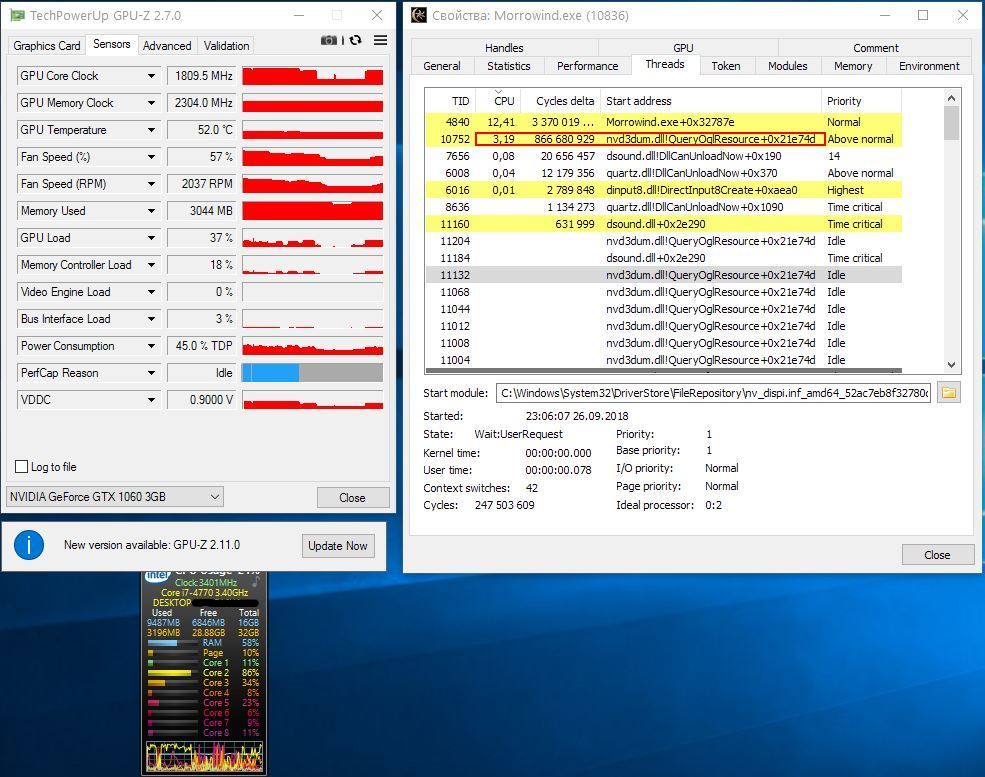Open the GPU Load sensor dropdown
Screen dimensions: 985x777
point(151,237)
